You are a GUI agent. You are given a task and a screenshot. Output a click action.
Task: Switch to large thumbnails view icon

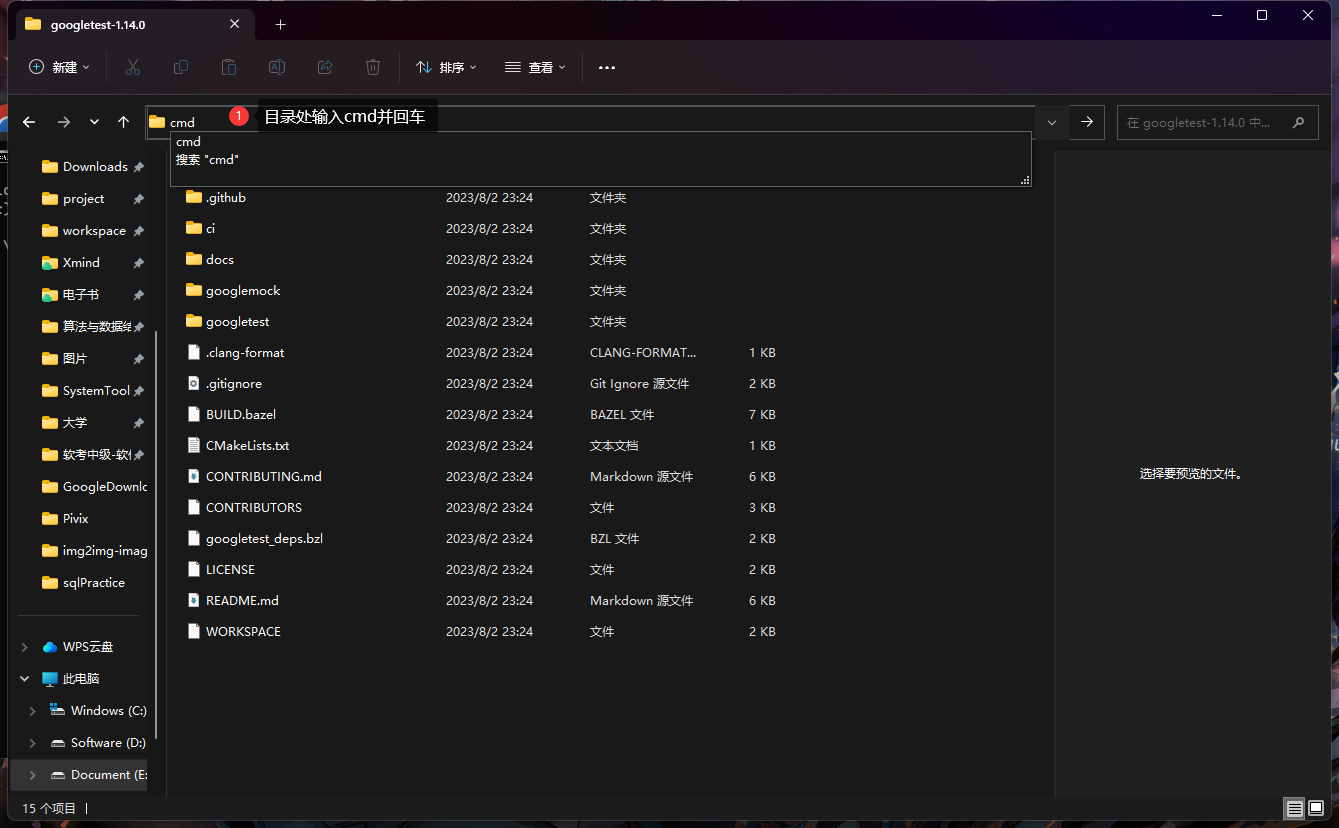tap(1316, 808)
